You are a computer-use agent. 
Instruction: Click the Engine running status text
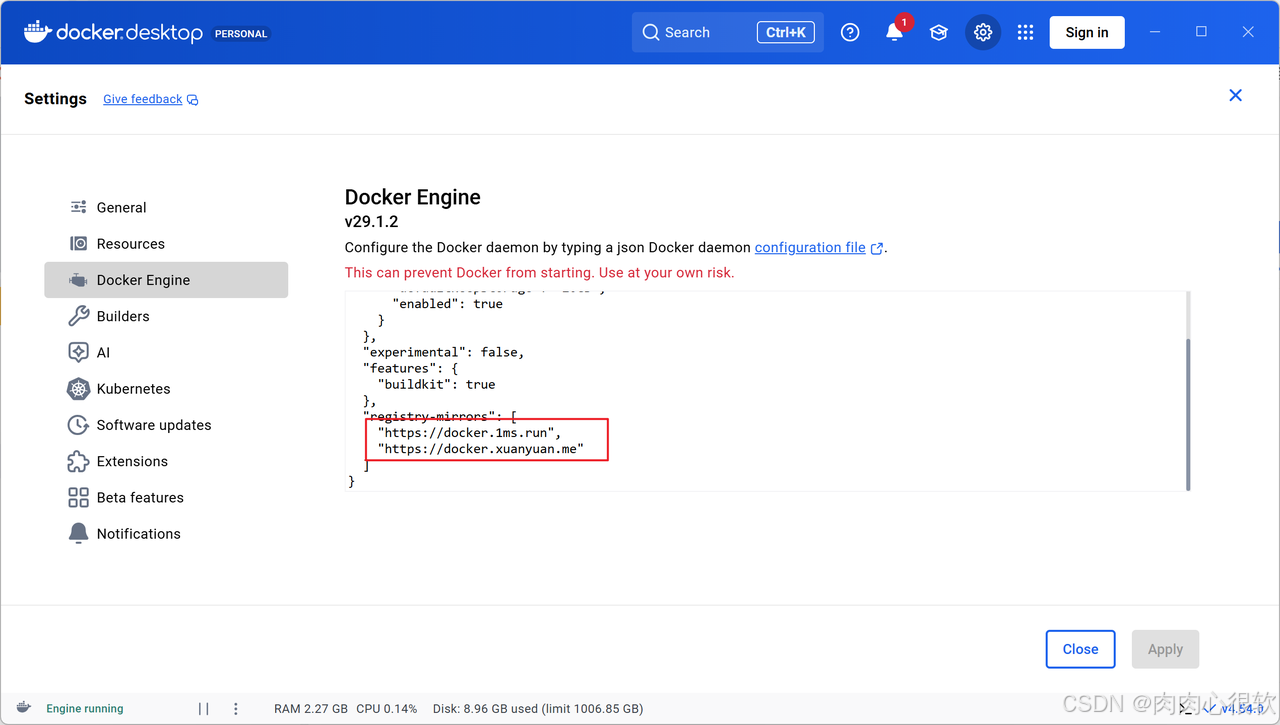(85, 709)
